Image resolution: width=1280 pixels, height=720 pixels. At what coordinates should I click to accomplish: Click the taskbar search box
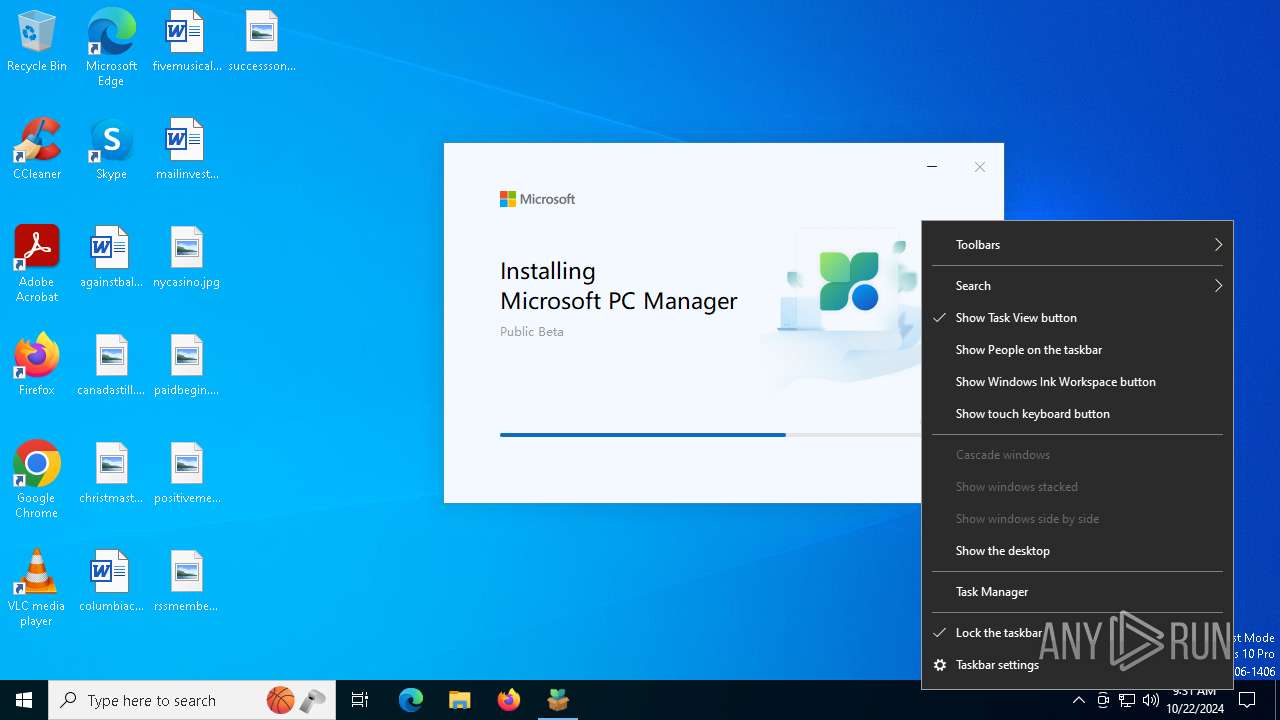tap(192, 700)
